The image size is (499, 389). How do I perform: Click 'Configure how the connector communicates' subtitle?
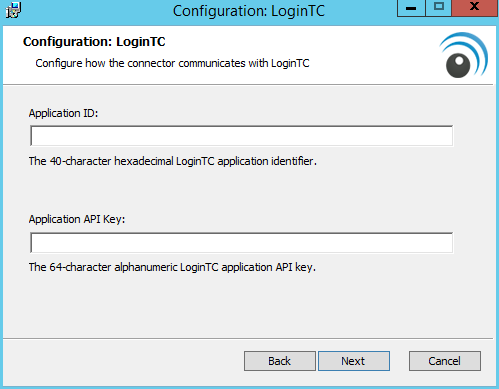pos(172,63)
